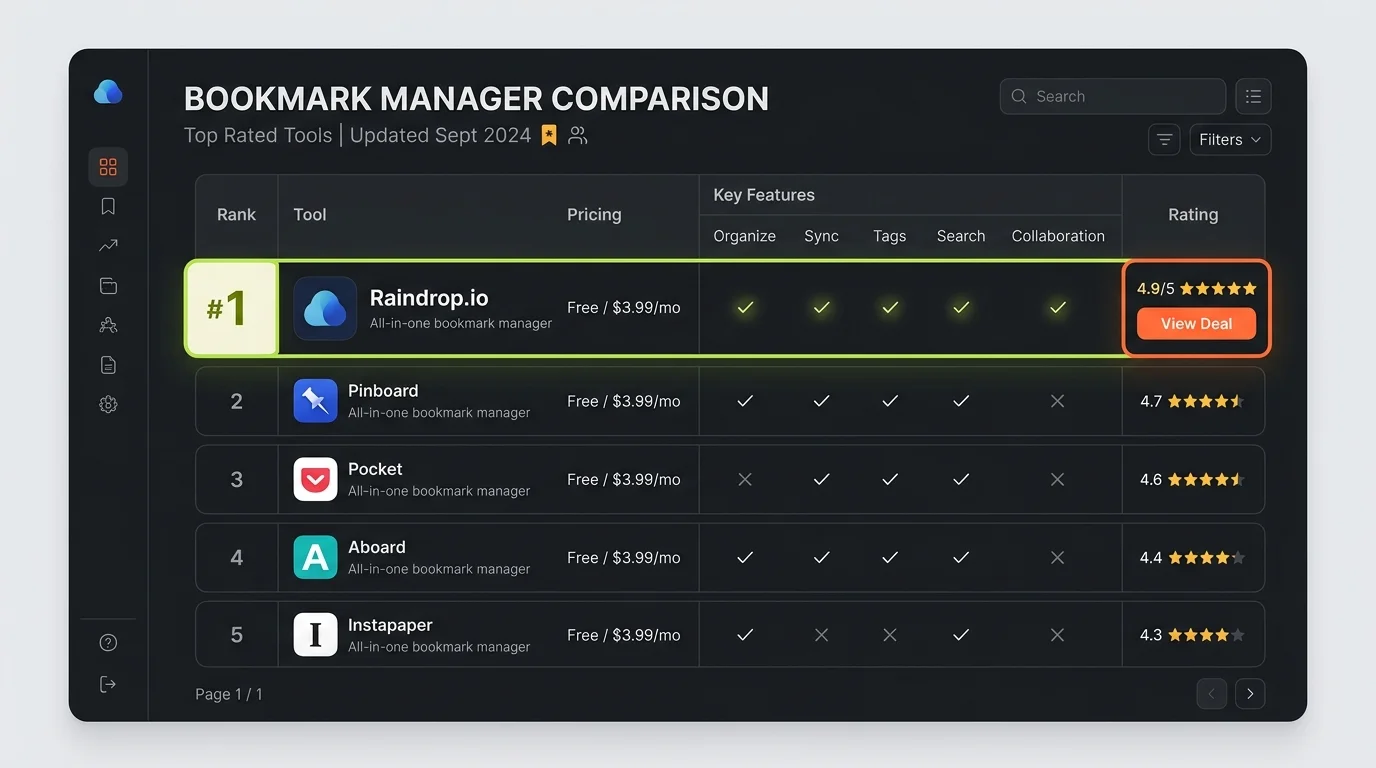Click the Raindrop.io cloud app icon

[325, 308]
